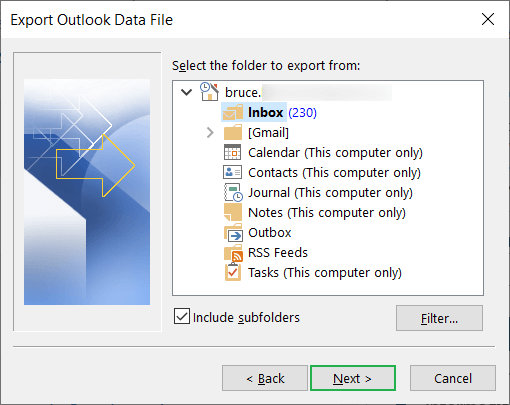510x405 pixels.
Task: Click the 'Include subfolders' label text
Action: (246, 317)
